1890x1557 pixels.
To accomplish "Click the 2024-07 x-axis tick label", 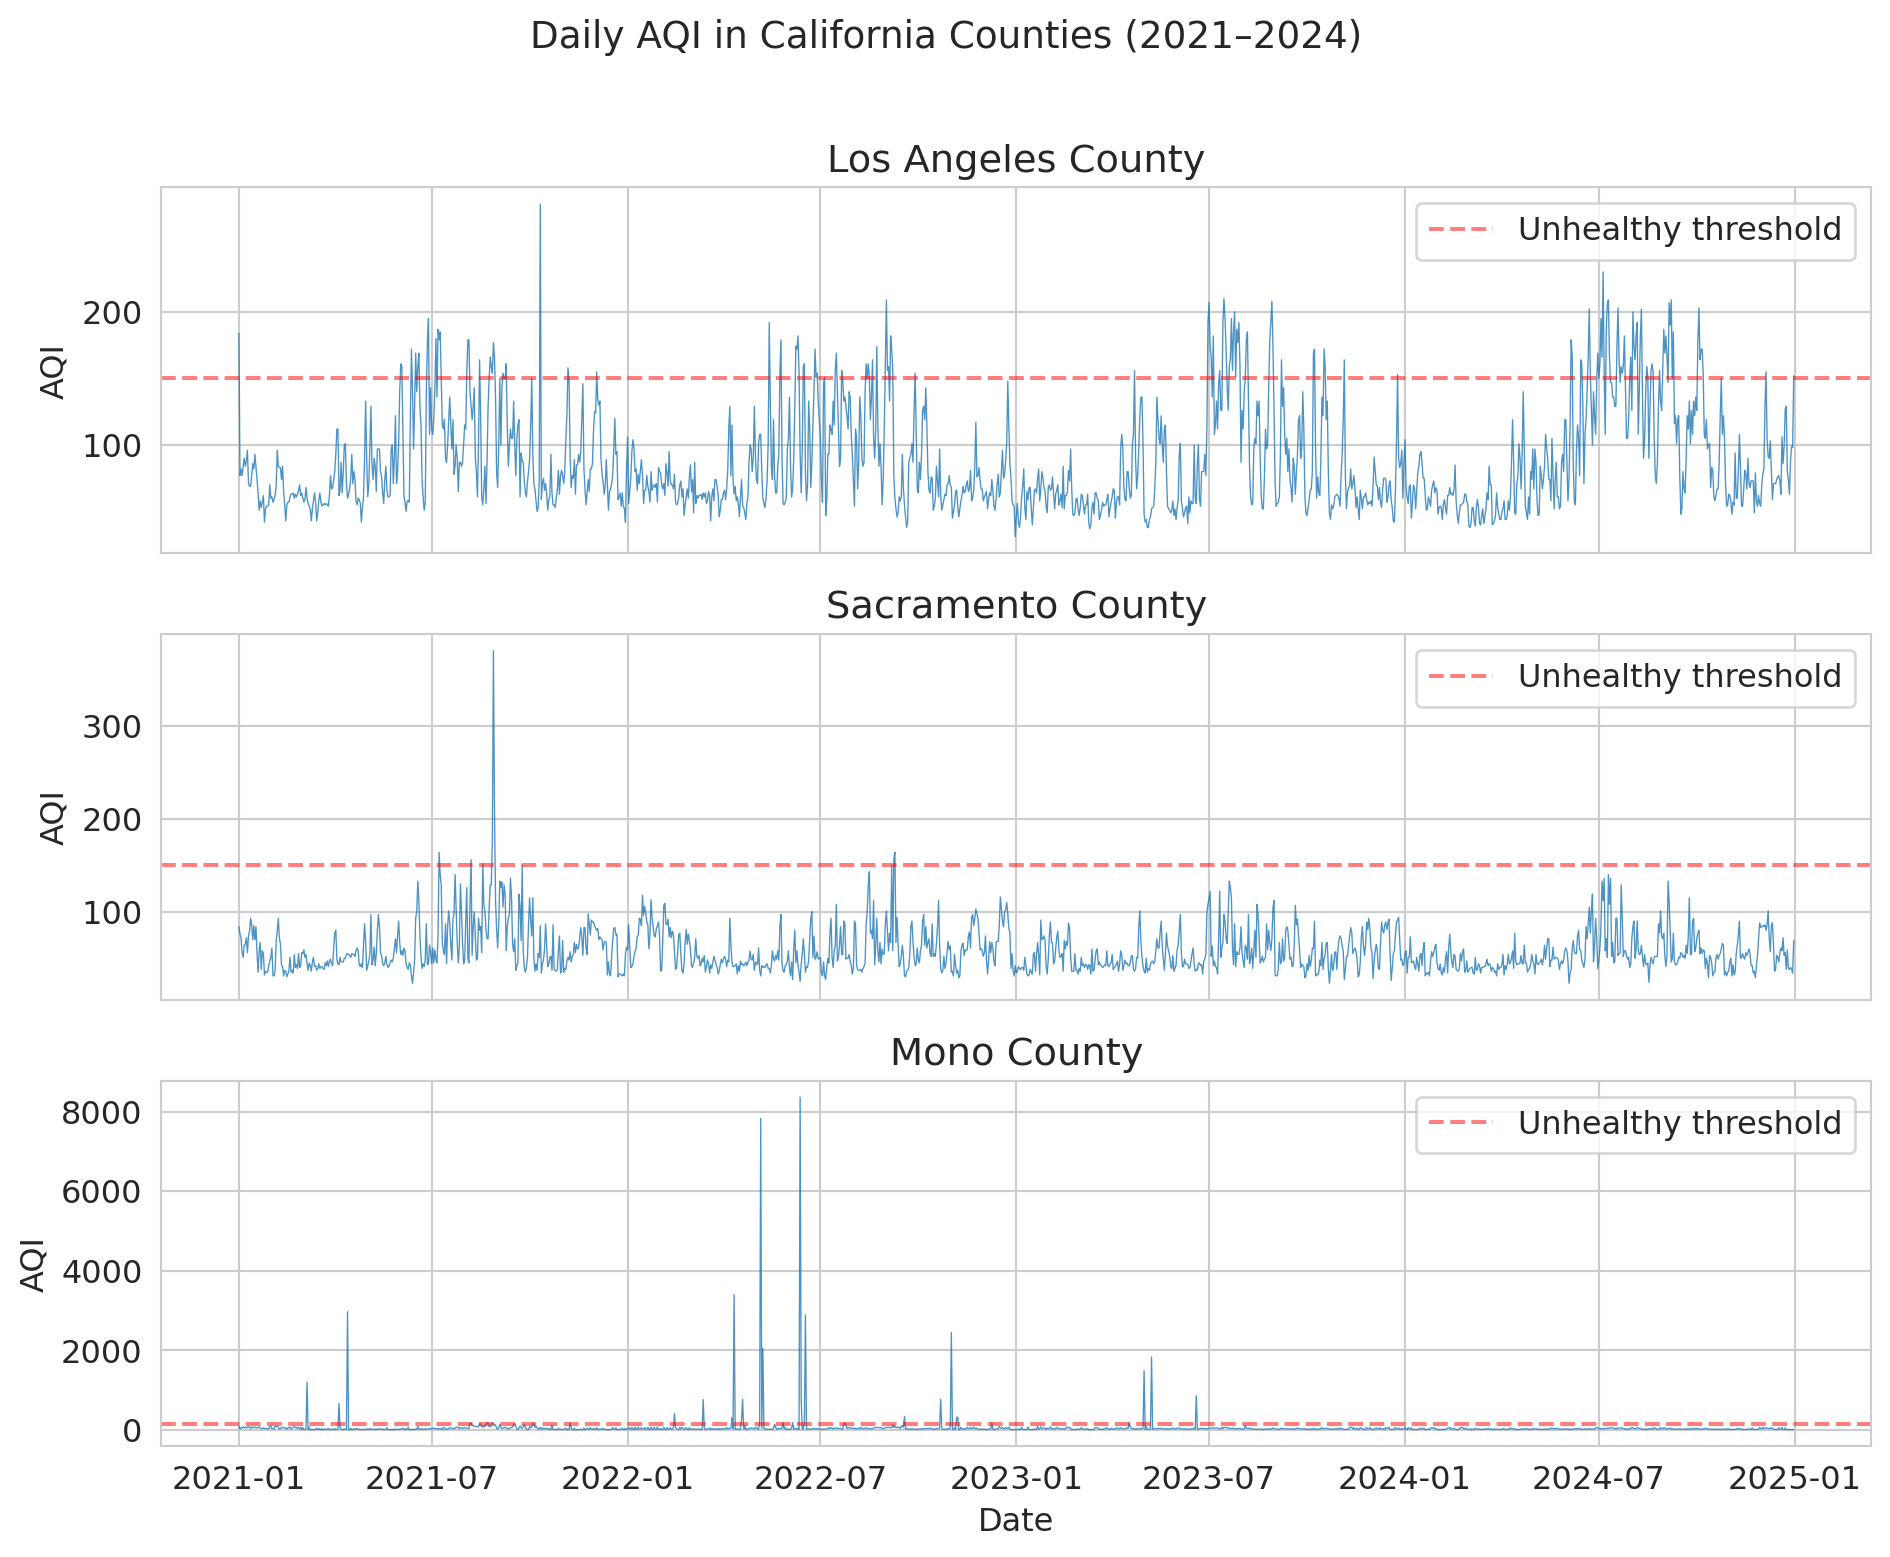I will (1598, 1479).
